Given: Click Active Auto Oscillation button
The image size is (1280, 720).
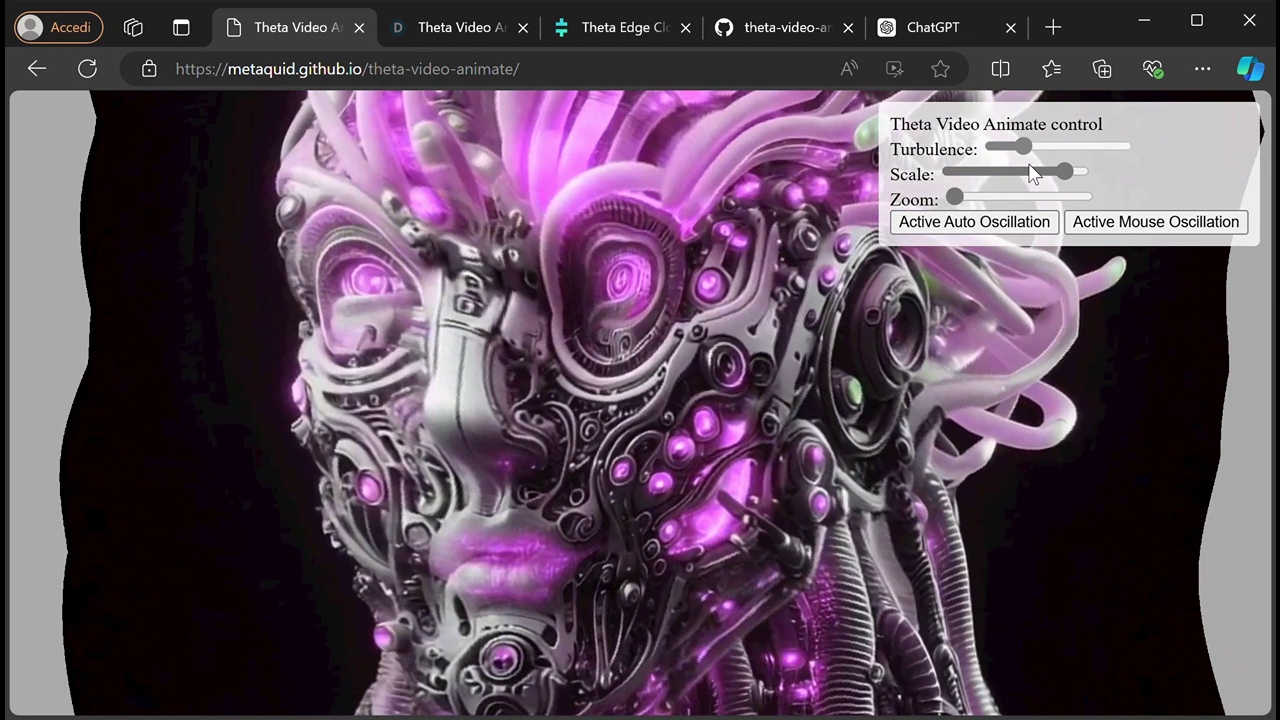Looking at the screenshot, I should (974, 222).
